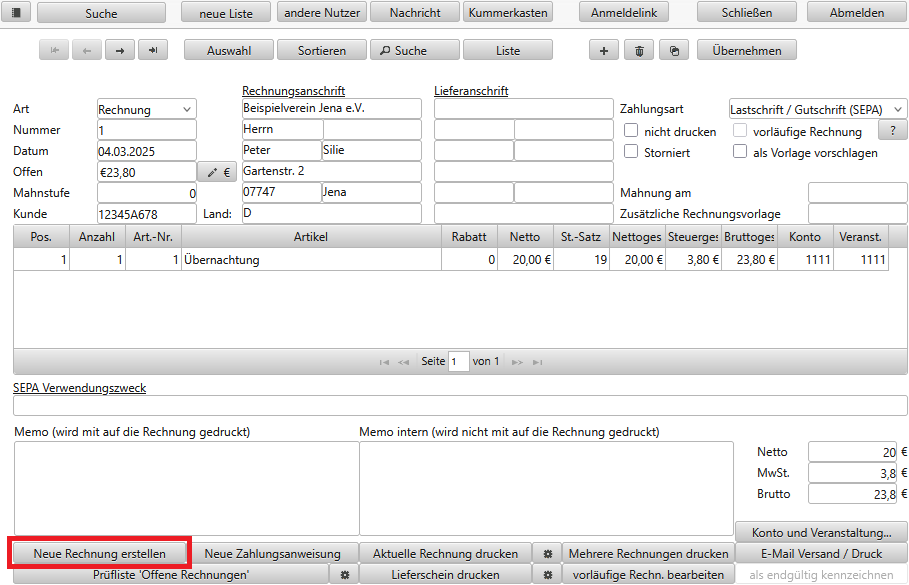This screenshot has width=909, height=585.
Task: Click 'Neue Rechnung erstellen' button
Action: [99, 553]
